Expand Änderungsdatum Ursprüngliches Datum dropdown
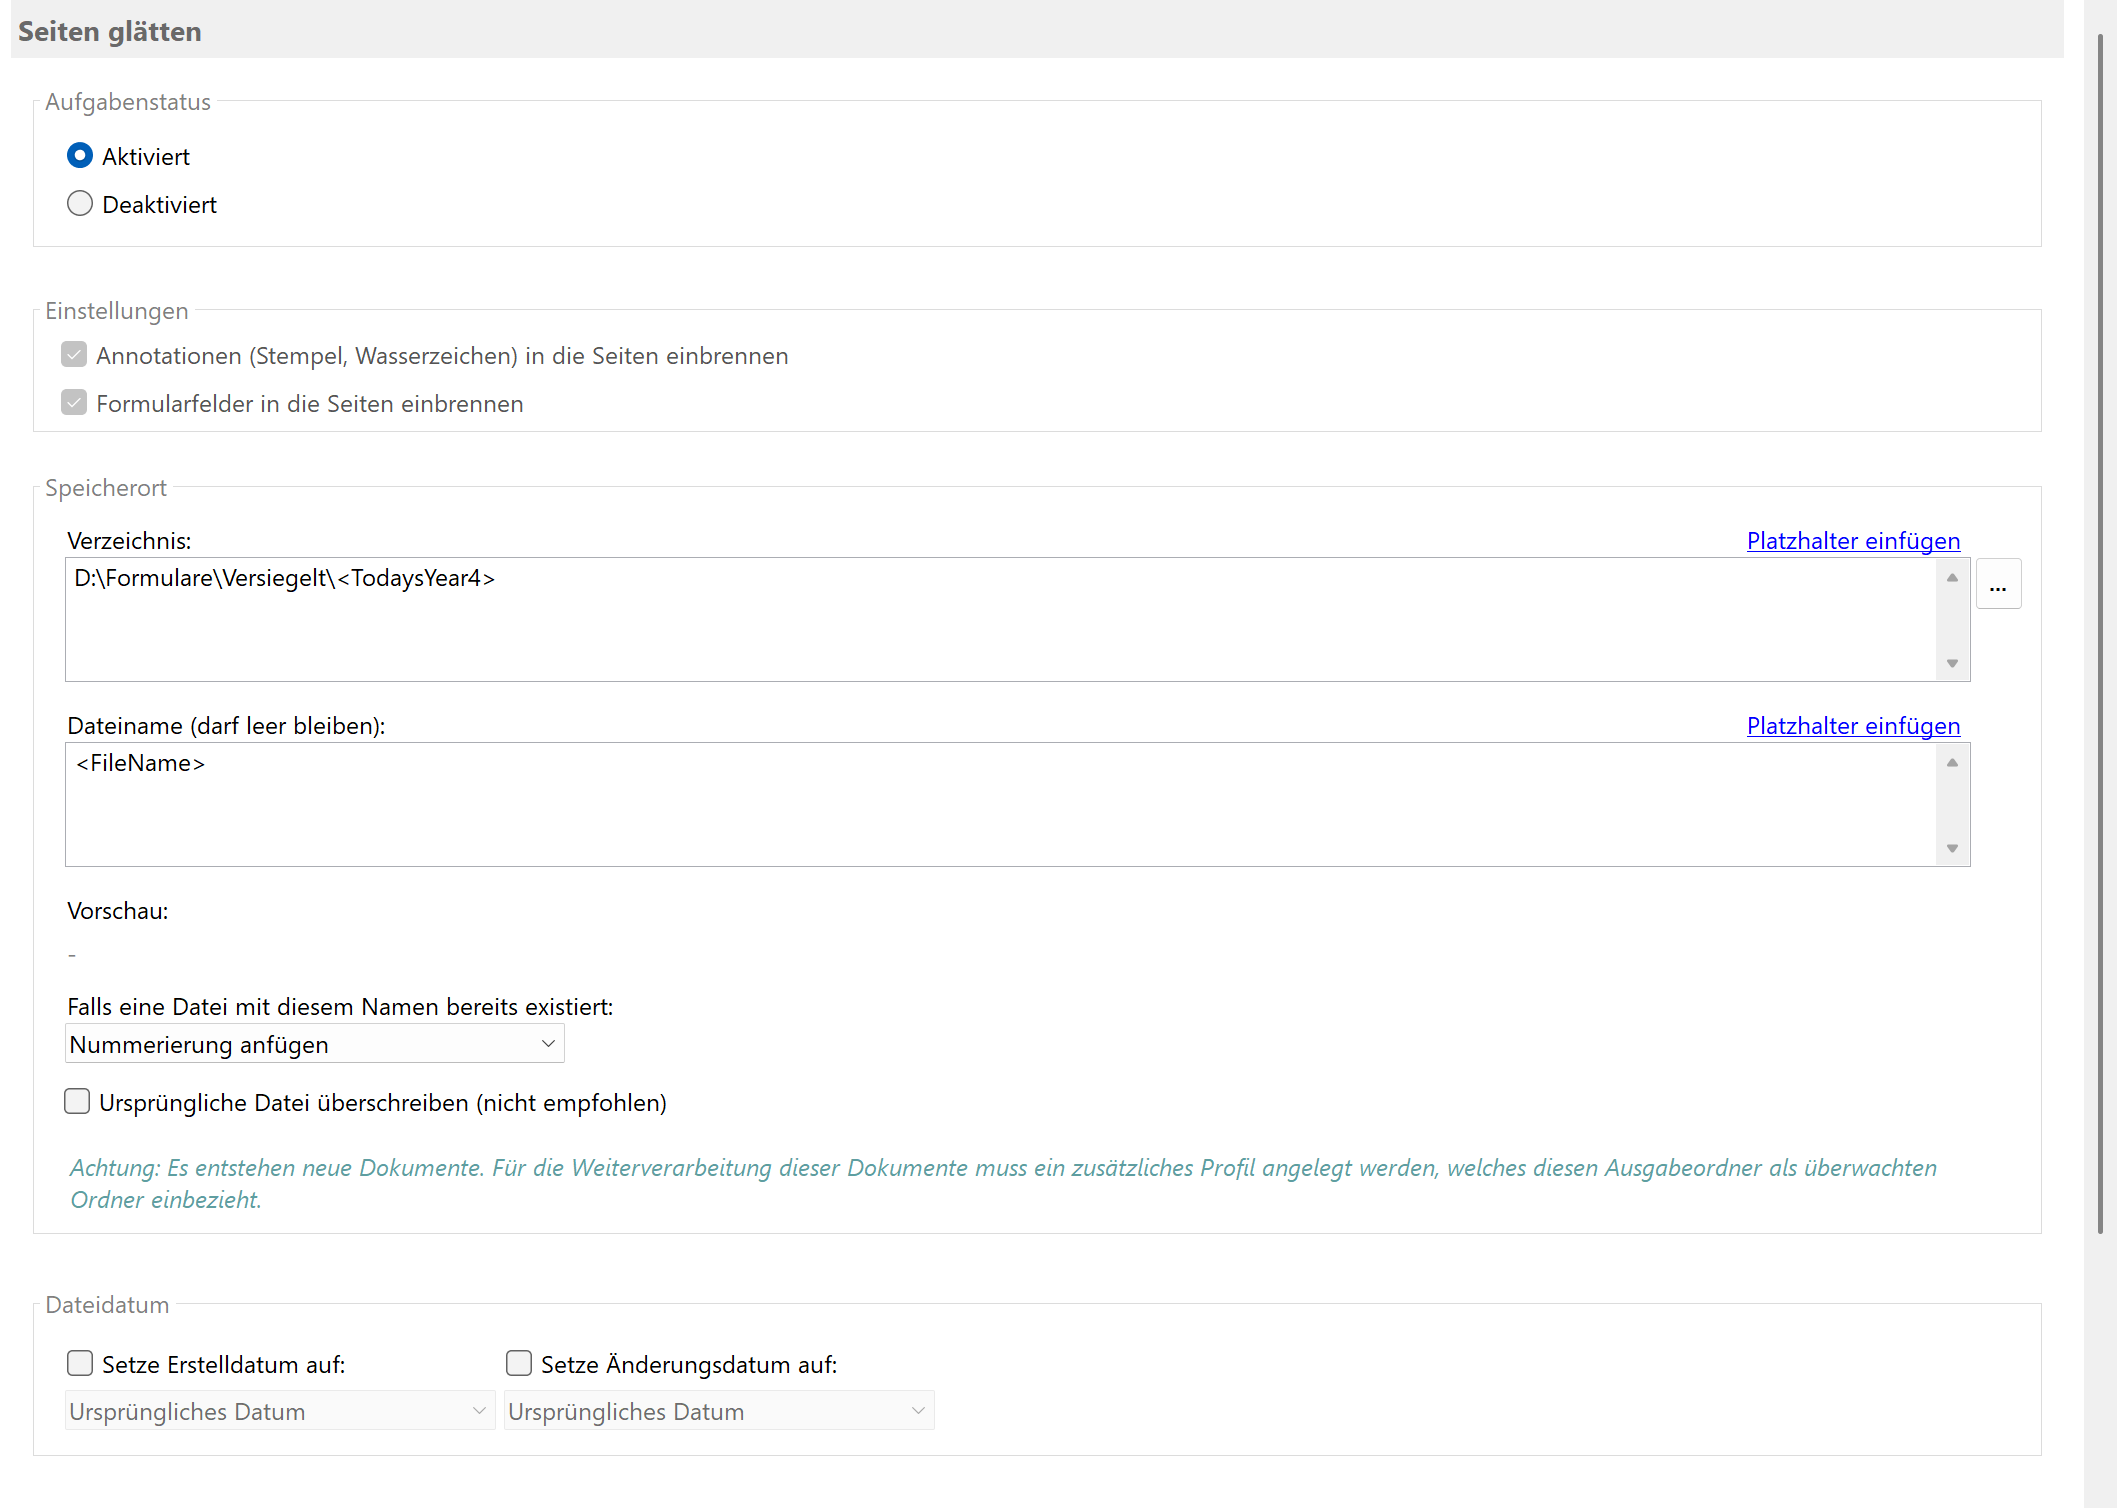 tap(718, 1411)
